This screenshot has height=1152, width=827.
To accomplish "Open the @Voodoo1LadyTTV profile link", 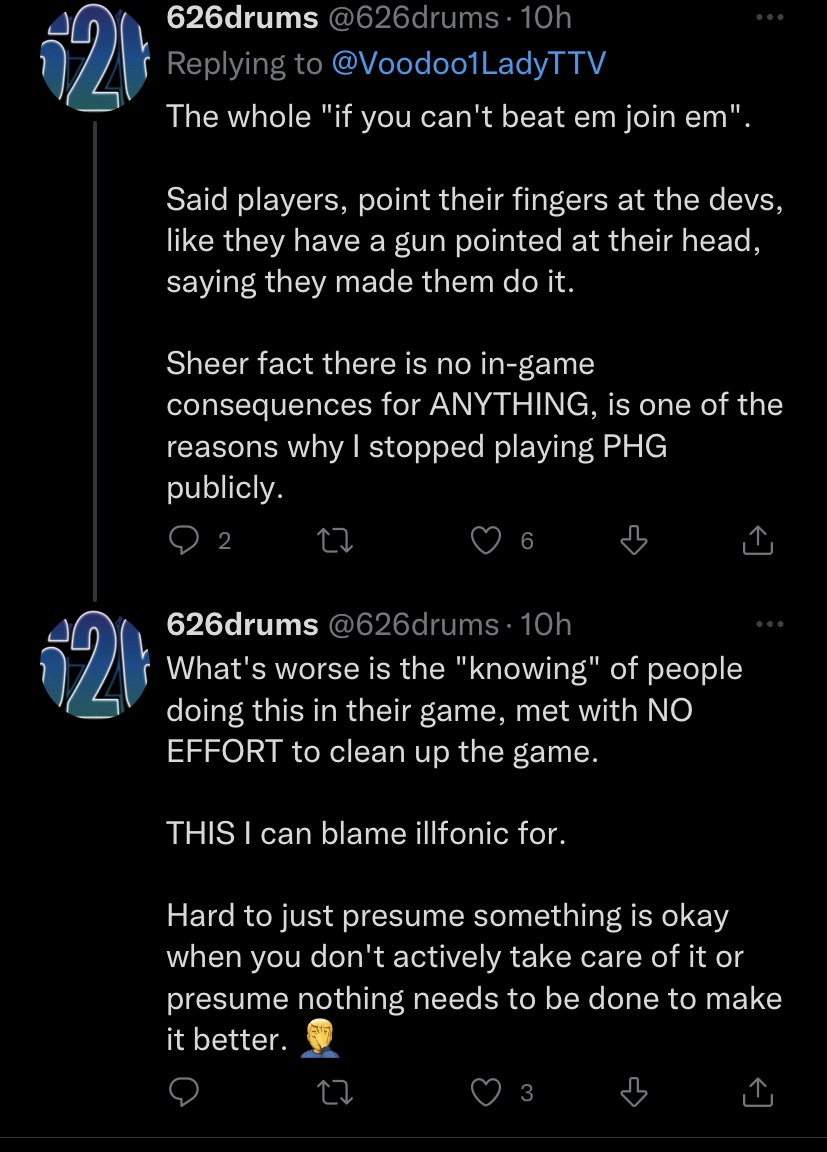I will pos(468,63).
